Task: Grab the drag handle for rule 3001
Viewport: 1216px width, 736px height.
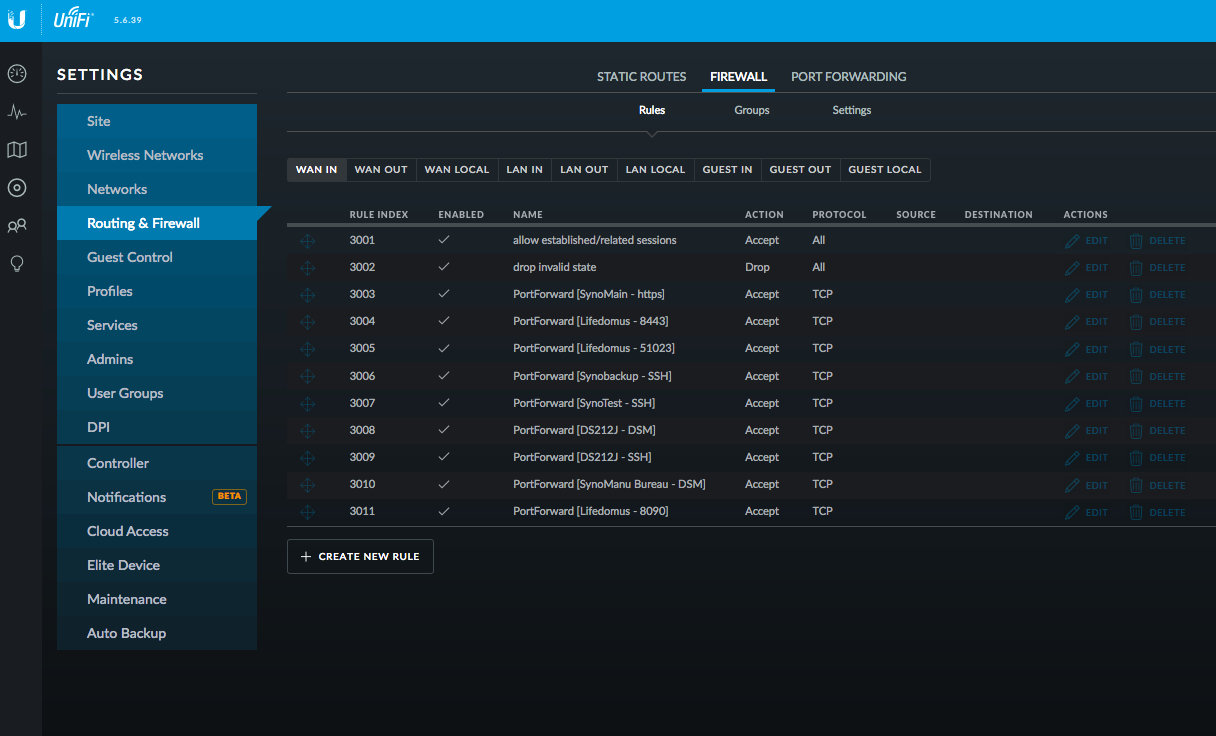Action: (308, 241)
